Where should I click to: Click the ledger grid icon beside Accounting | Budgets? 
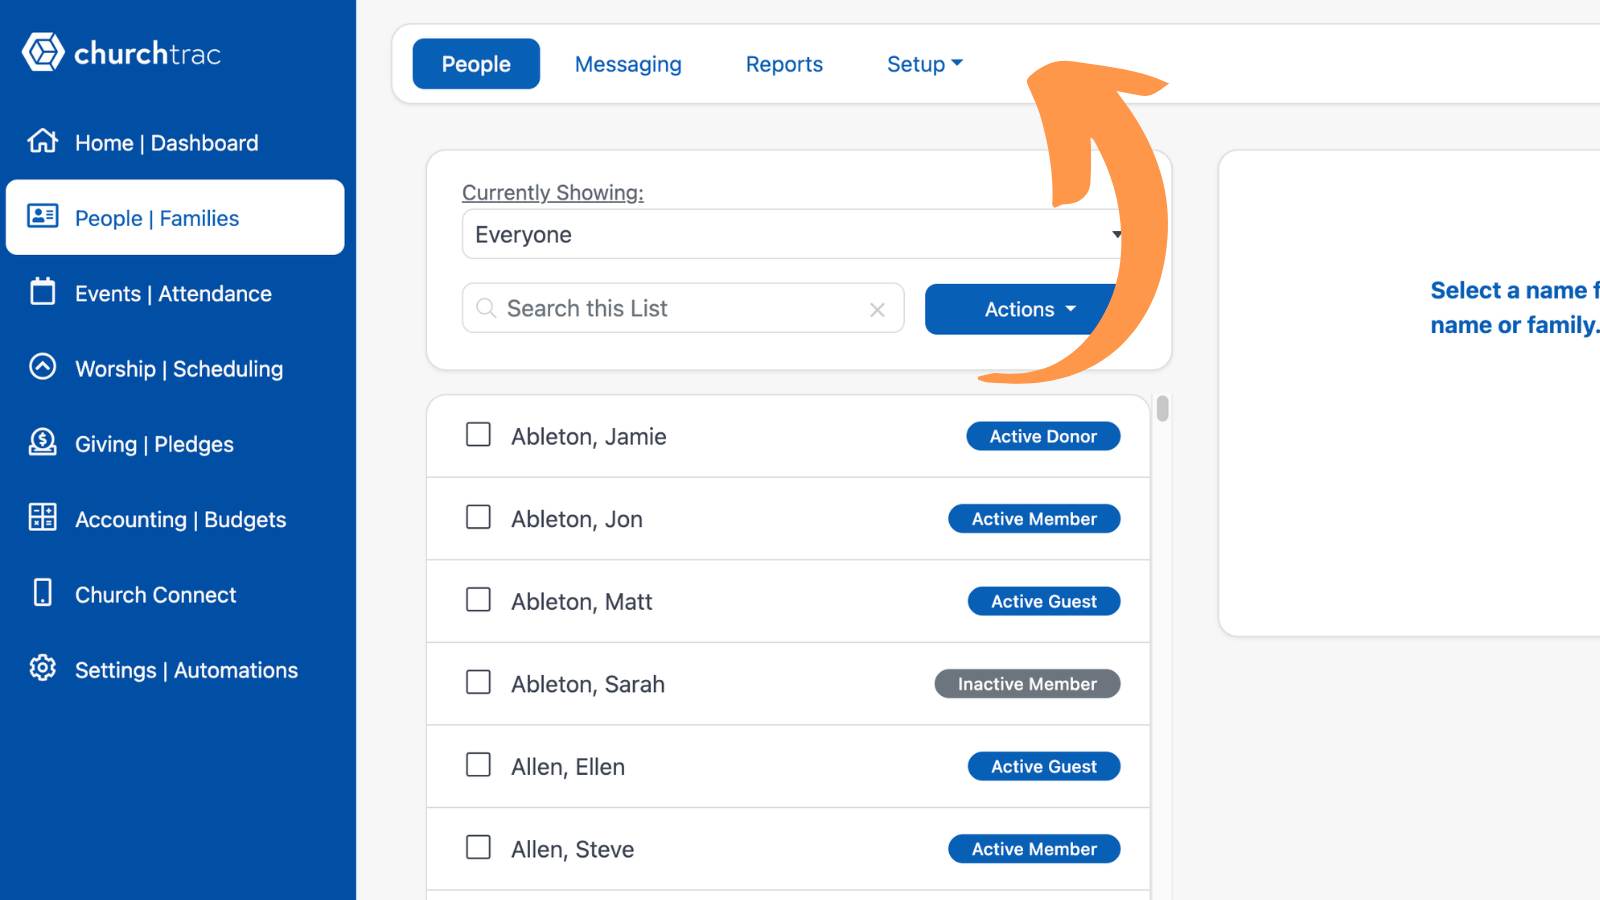pos(42,517)
